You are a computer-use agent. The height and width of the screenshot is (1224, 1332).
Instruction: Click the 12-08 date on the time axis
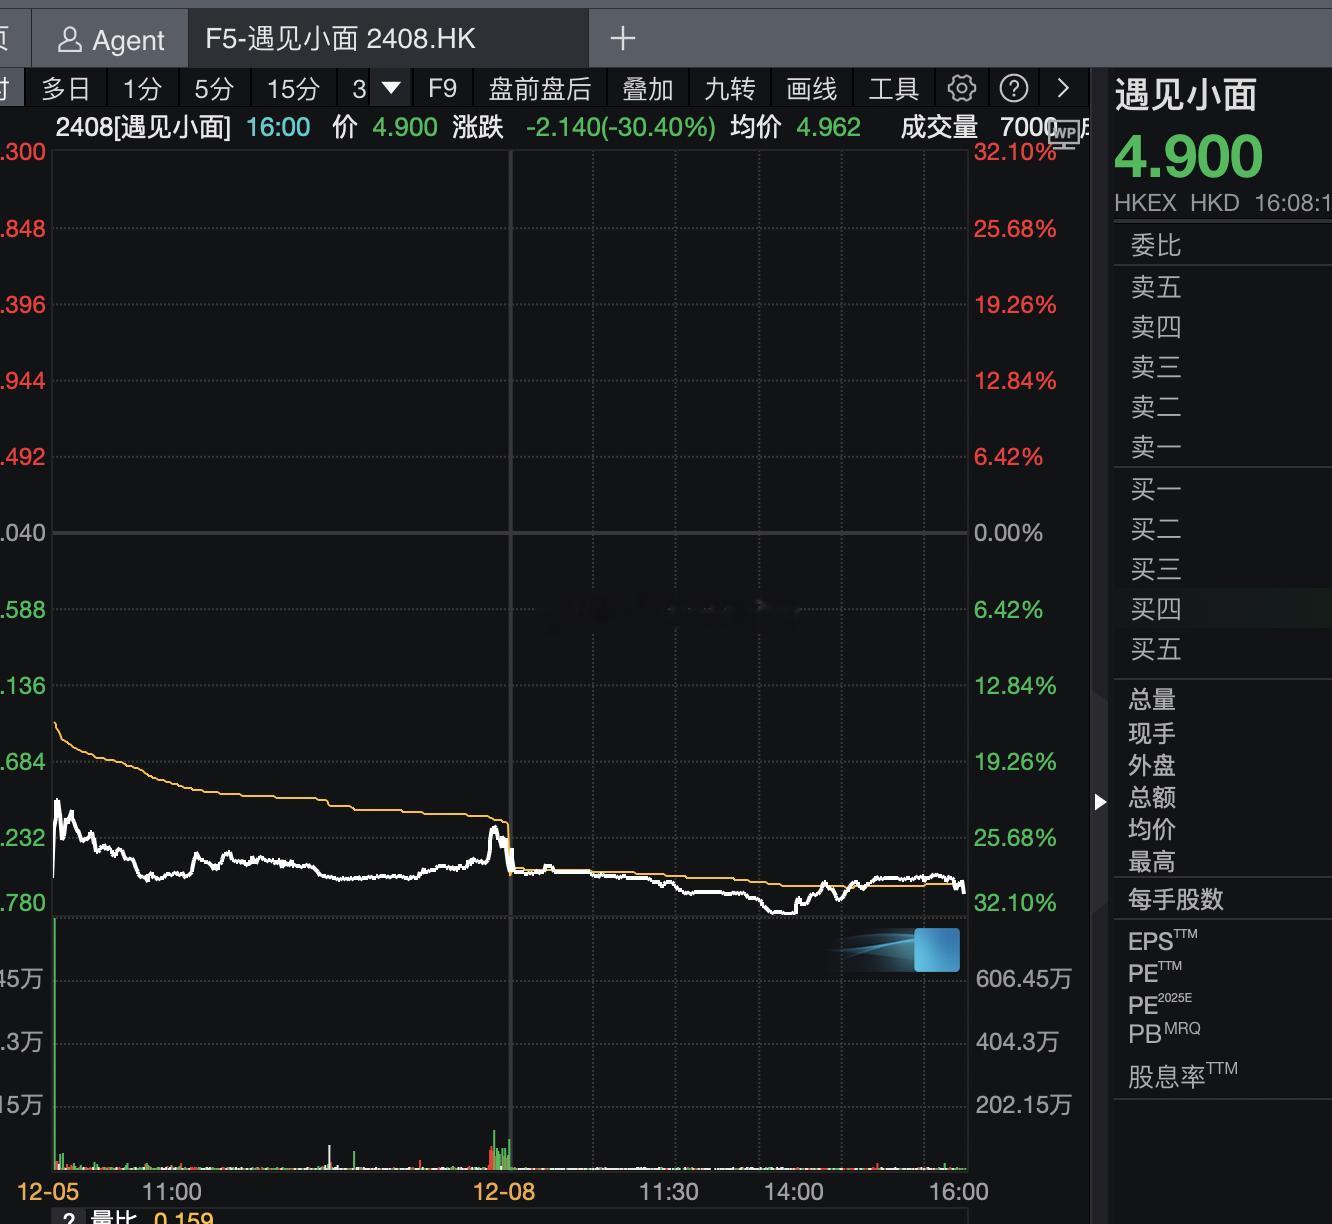coord(504,1192)
